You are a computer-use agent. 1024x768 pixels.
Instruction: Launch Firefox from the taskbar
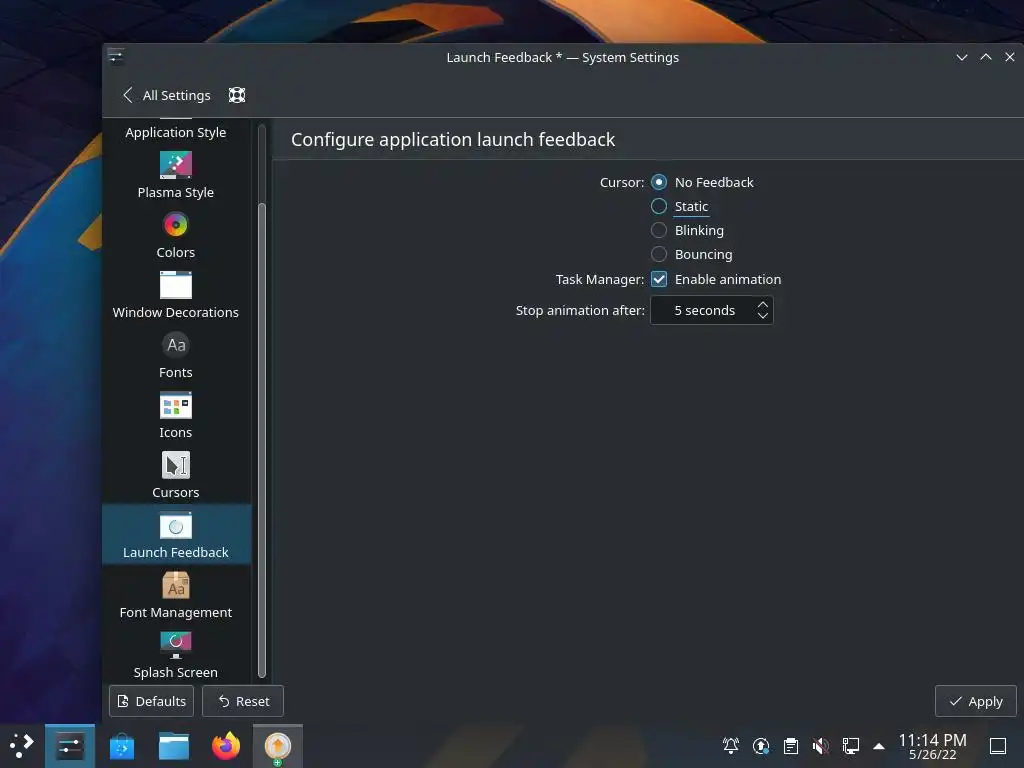click(226, 746)
